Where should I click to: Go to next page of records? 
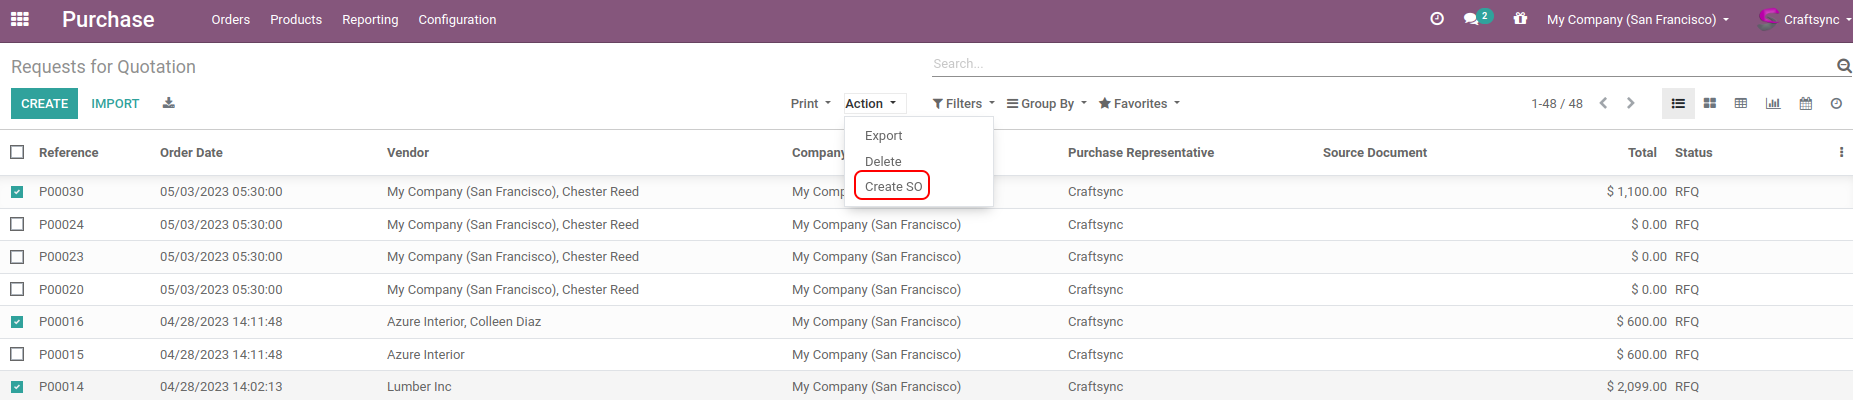coord(1631,104)
